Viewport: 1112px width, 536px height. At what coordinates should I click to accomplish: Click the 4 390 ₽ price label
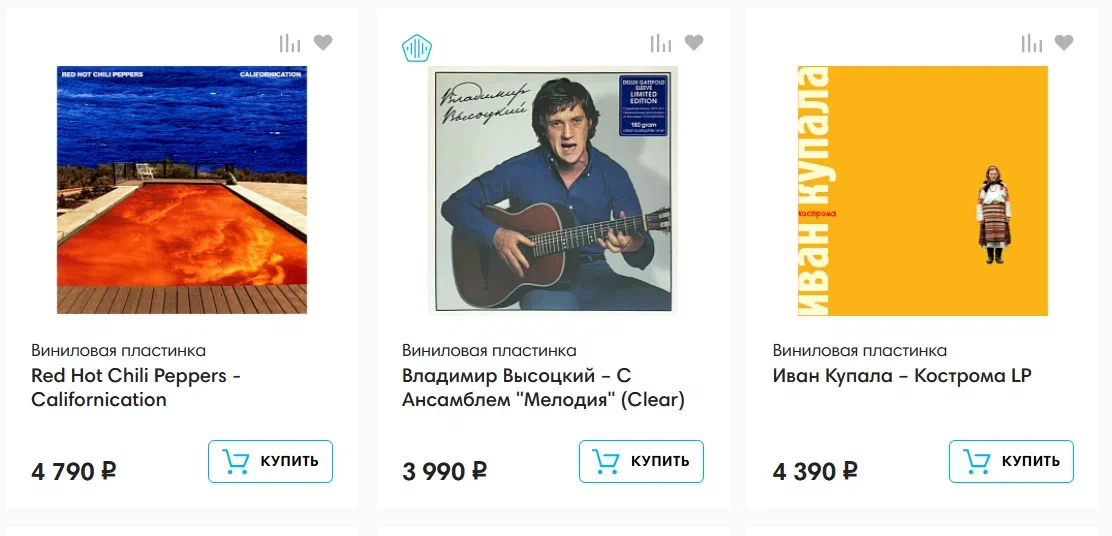click(815, 471)
